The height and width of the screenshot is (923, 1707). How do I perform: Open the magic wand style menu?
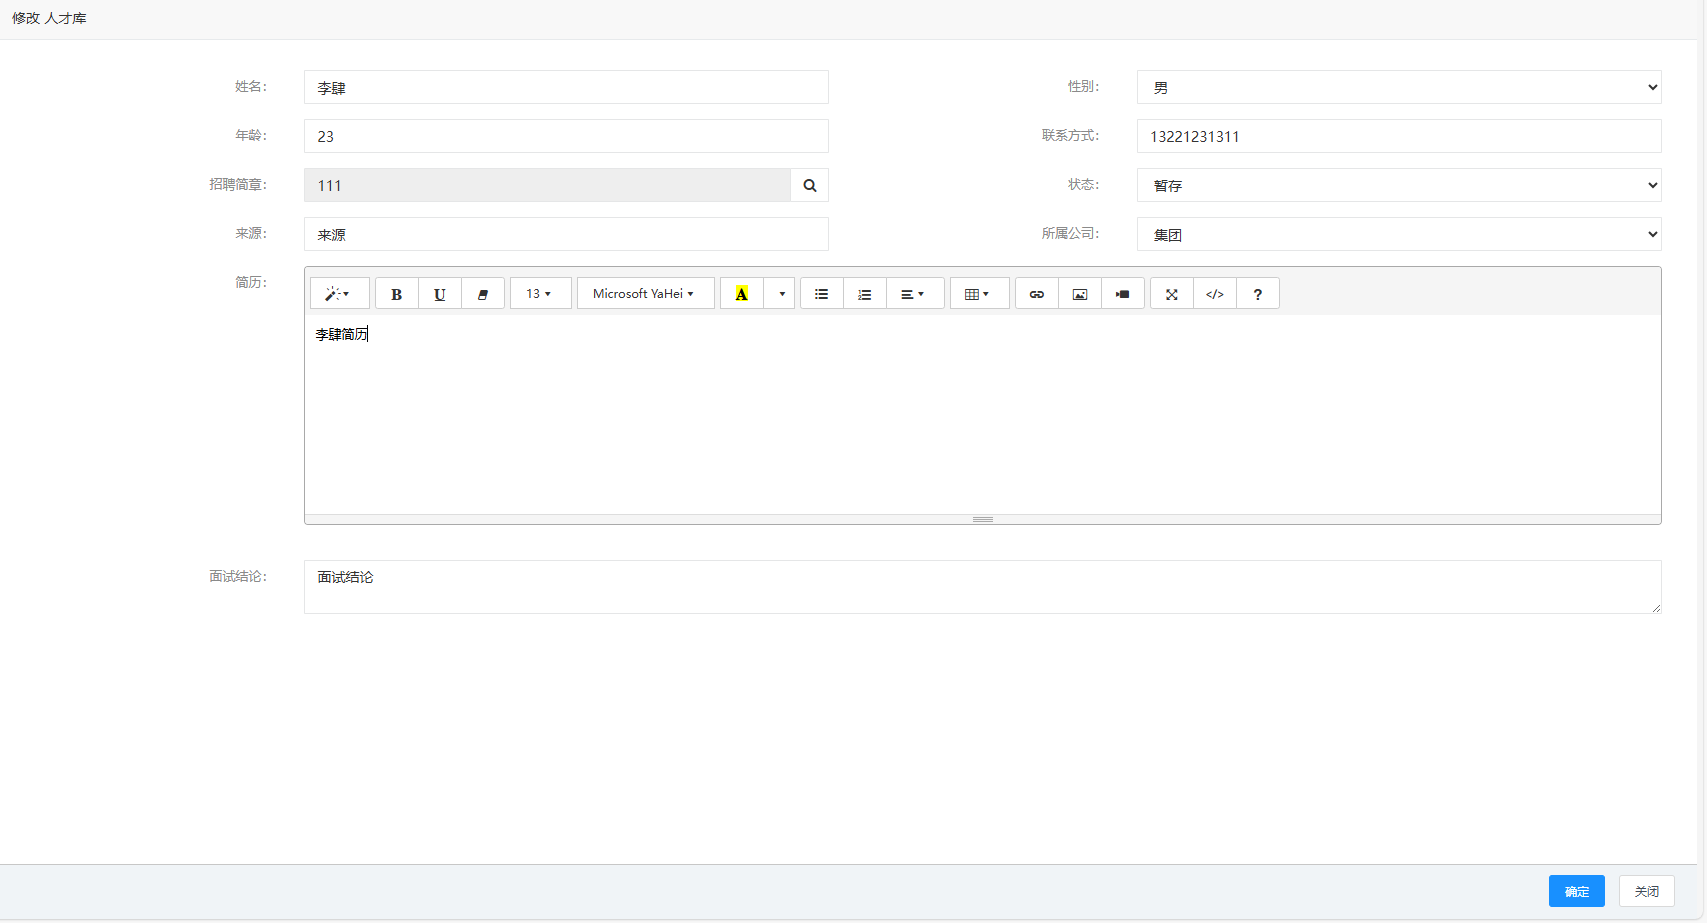pyautogui.click(x=339, y=294)
